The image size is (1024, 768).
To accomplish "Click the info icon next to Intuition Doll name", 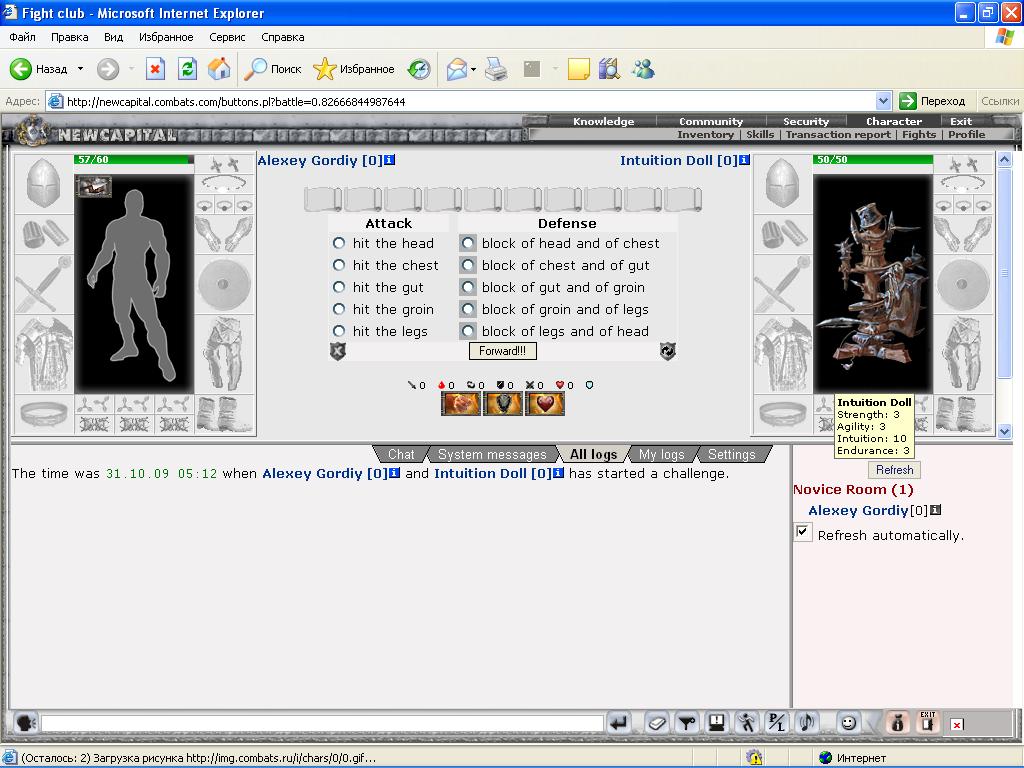I will click(744, 160).
